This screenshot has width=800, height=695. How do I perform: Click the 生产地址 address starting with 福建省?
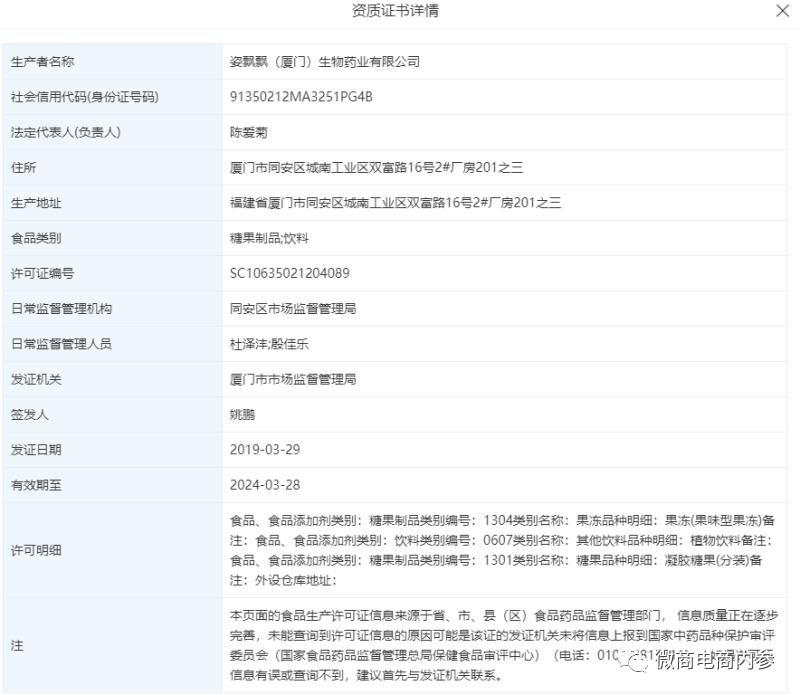coord(395,203)
